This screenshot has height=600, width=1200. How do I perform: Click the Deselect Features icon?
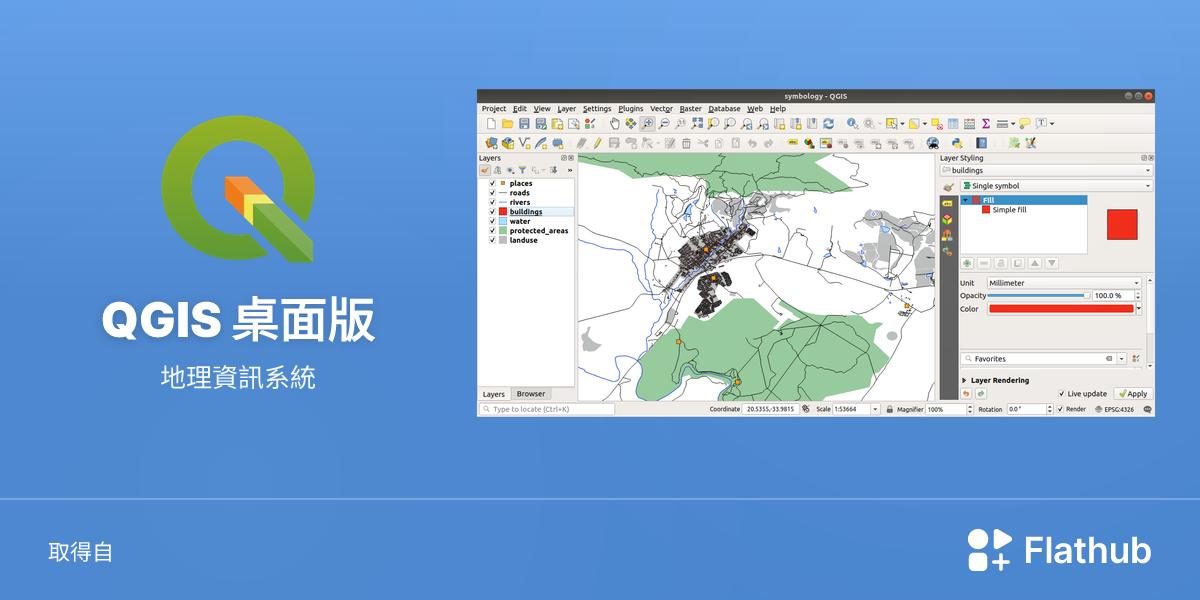[x=937, y=123]
